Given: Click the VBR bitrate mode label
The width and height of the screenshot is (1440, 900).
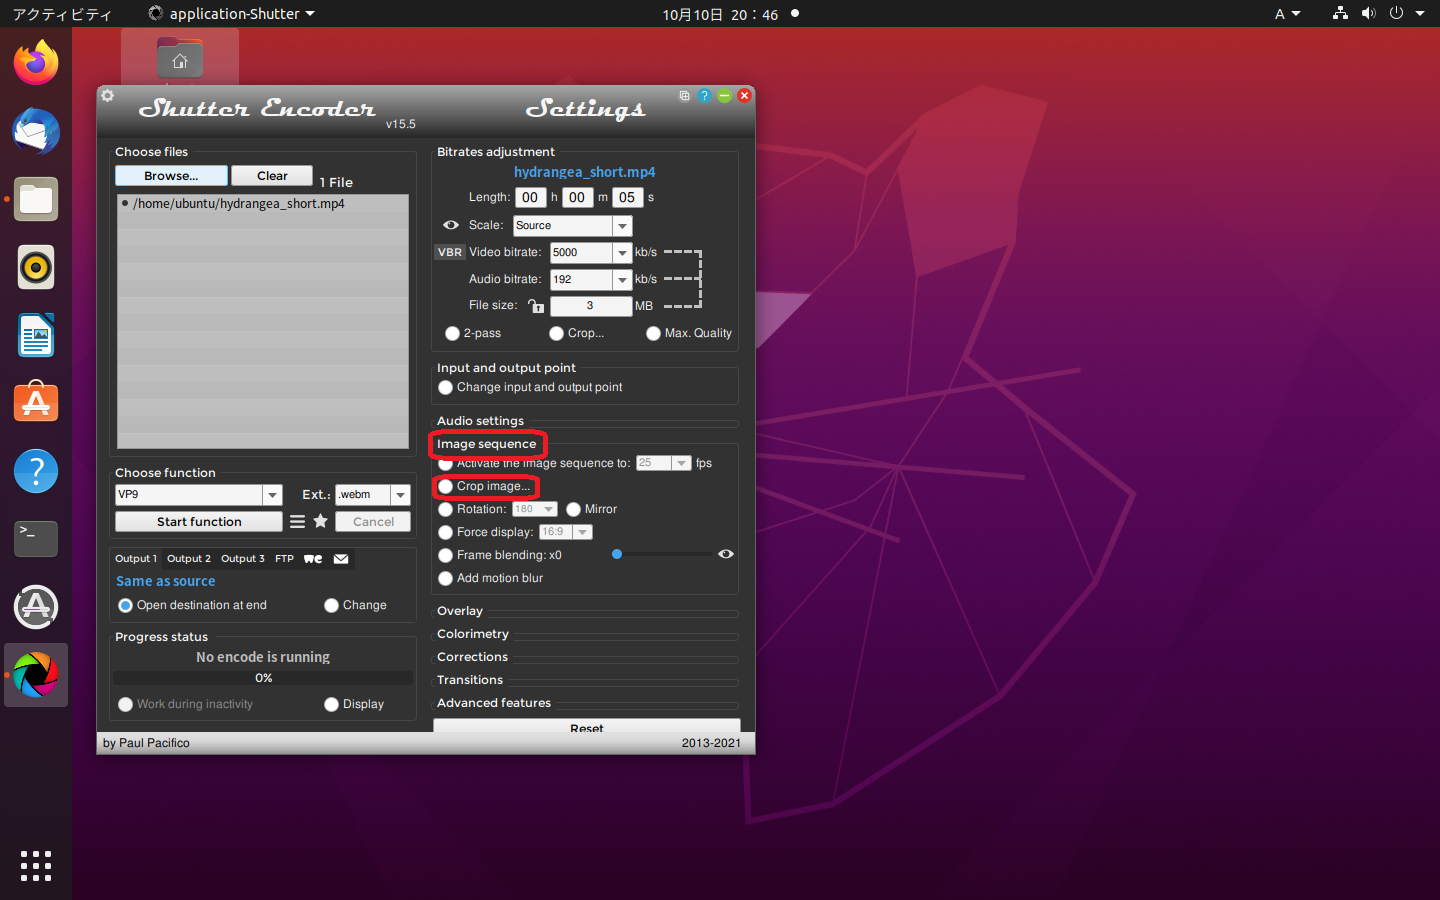Looking at the screenshot, I should pyautogui.click(x=450, y=252).
